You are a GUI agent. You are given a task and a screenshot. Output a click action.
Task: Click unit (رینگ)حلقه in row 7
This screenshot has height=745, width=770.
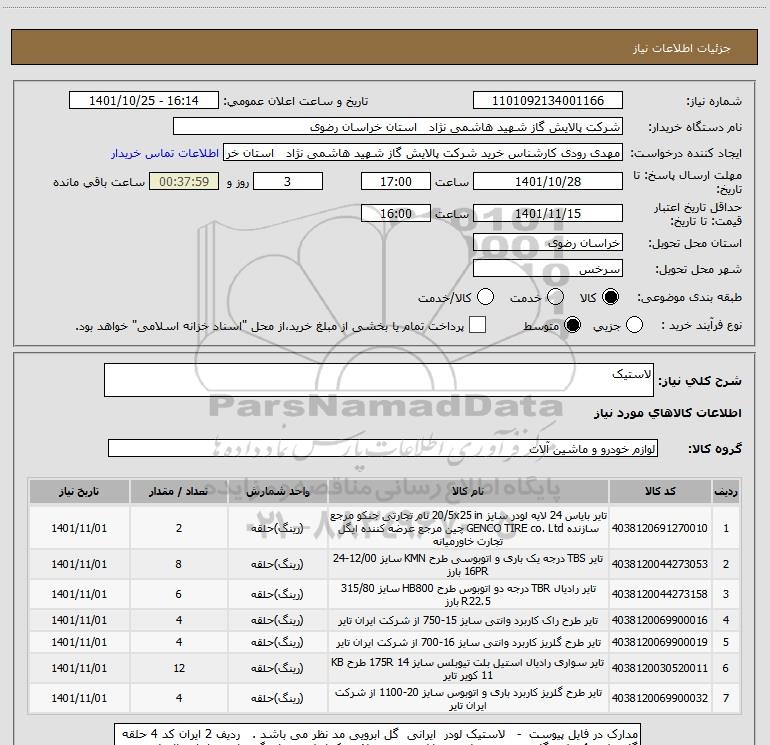(x=277, y=698)
